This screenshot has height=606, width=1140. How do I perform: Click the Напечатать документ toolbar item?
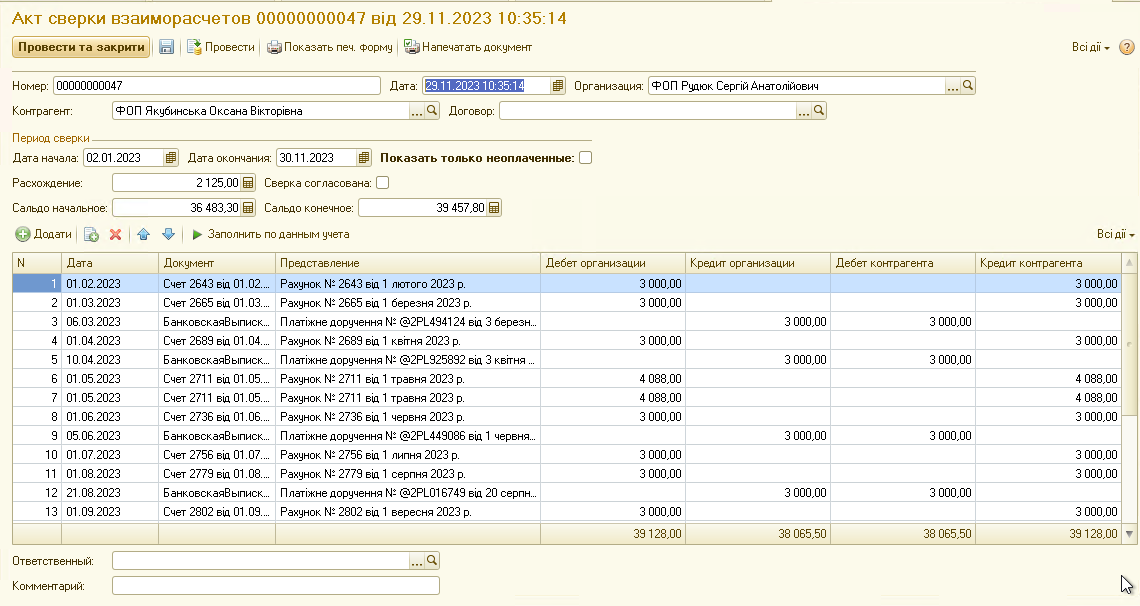tap(467, 47)
